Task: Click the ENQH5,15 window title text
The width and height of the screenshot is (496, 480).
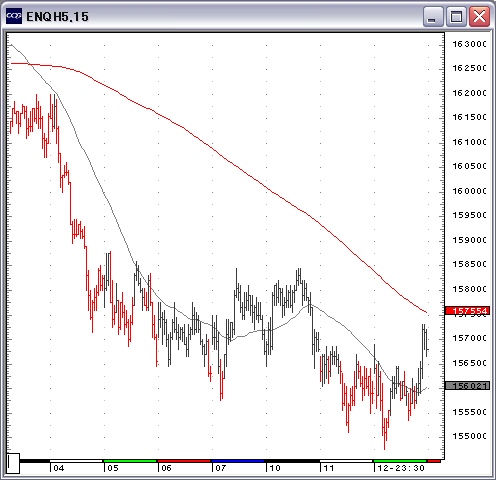Action: 57,17
